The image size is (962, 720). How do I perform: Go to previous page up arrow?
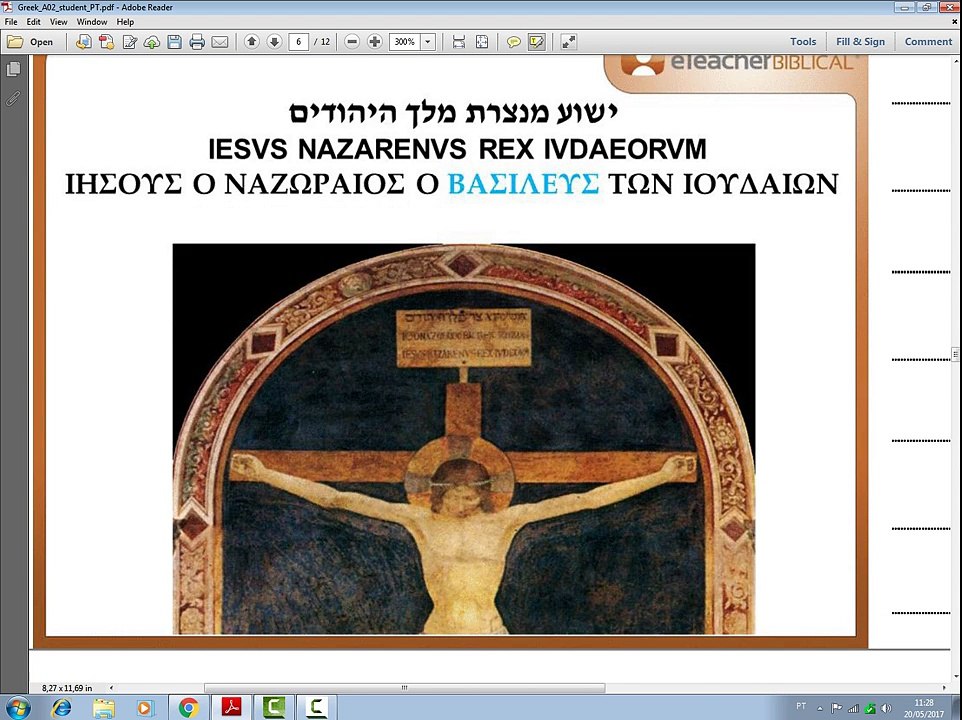[x=252, y=42]
